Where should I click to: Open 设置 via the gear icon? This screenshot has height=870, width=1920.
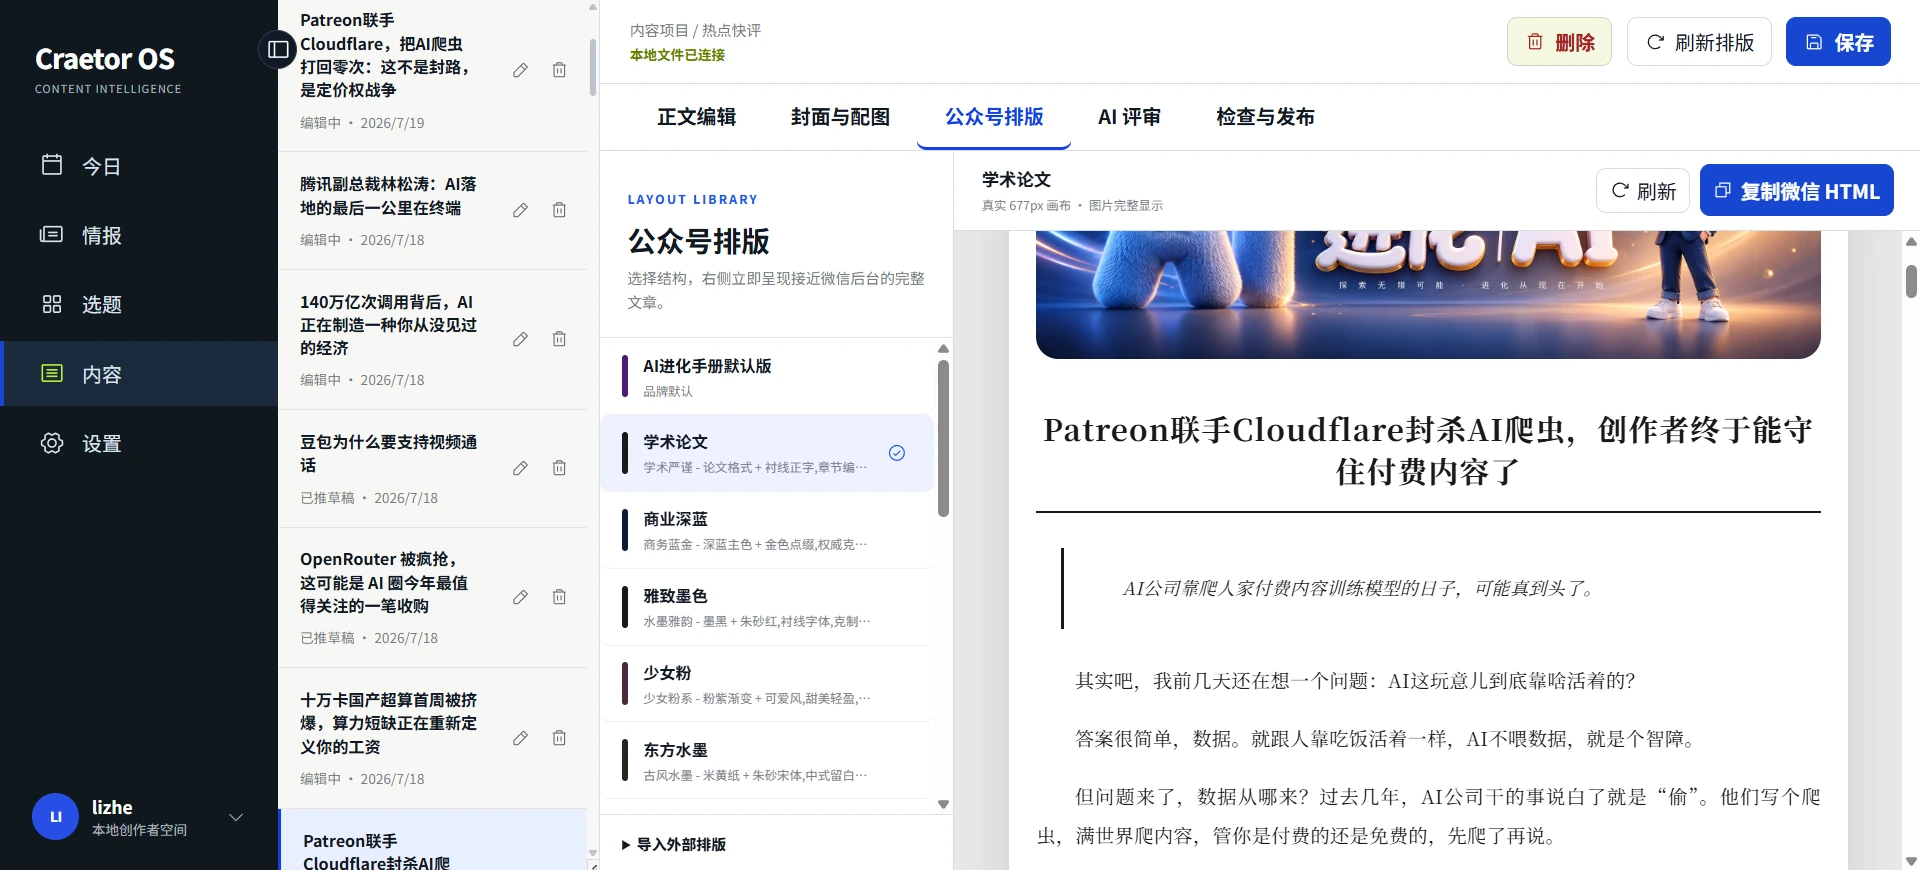(x=52, y=443)
